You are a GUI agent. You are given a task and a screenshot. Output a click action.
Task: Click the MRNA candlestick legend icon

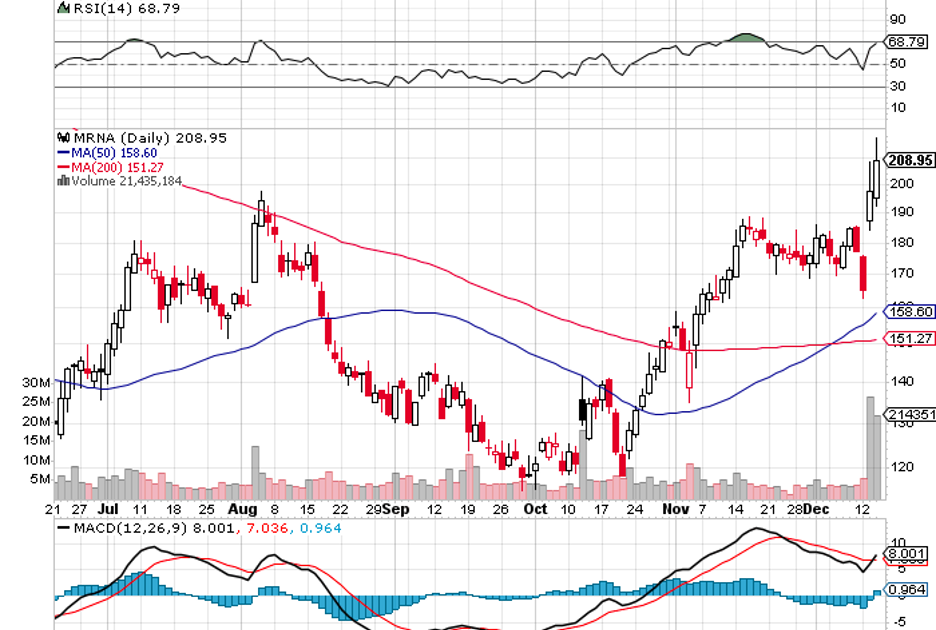[x=64, y=137]
